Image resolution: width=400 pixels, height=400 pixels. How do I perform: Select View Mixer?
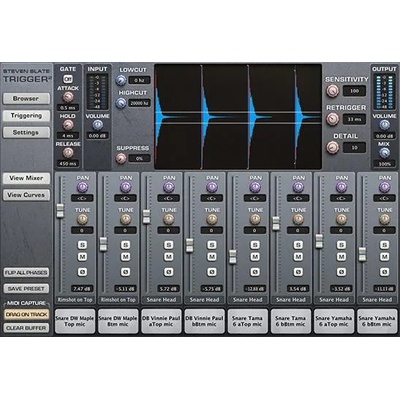(x=26, y=178)
